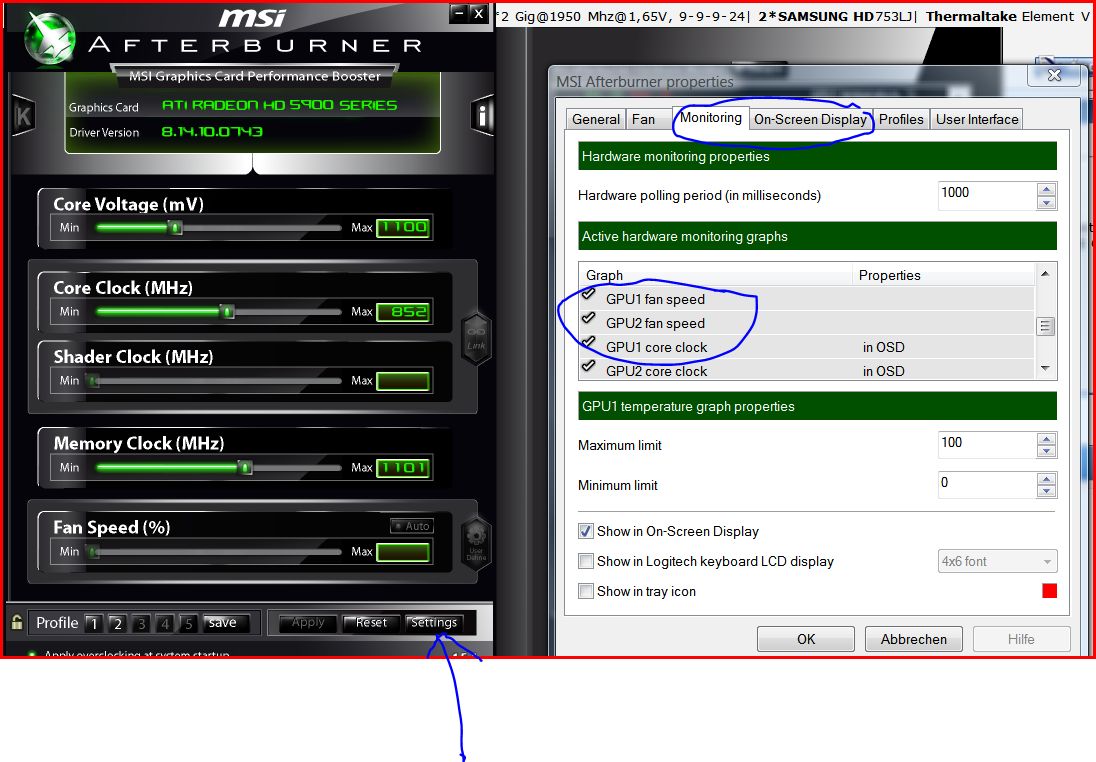The width and height of the screenshot is (1096, 762).
Task: Select profile slot 2
Action: 117,623
